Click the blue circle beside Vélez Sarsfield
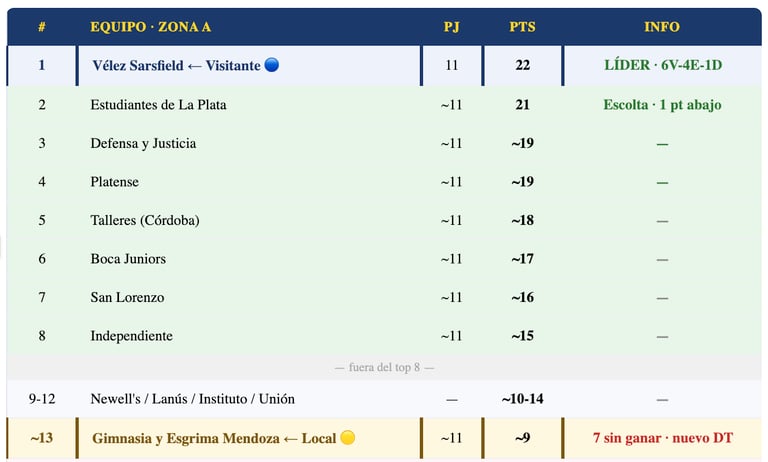This screenshot has height=462, width=768. (x=272, y=65)
